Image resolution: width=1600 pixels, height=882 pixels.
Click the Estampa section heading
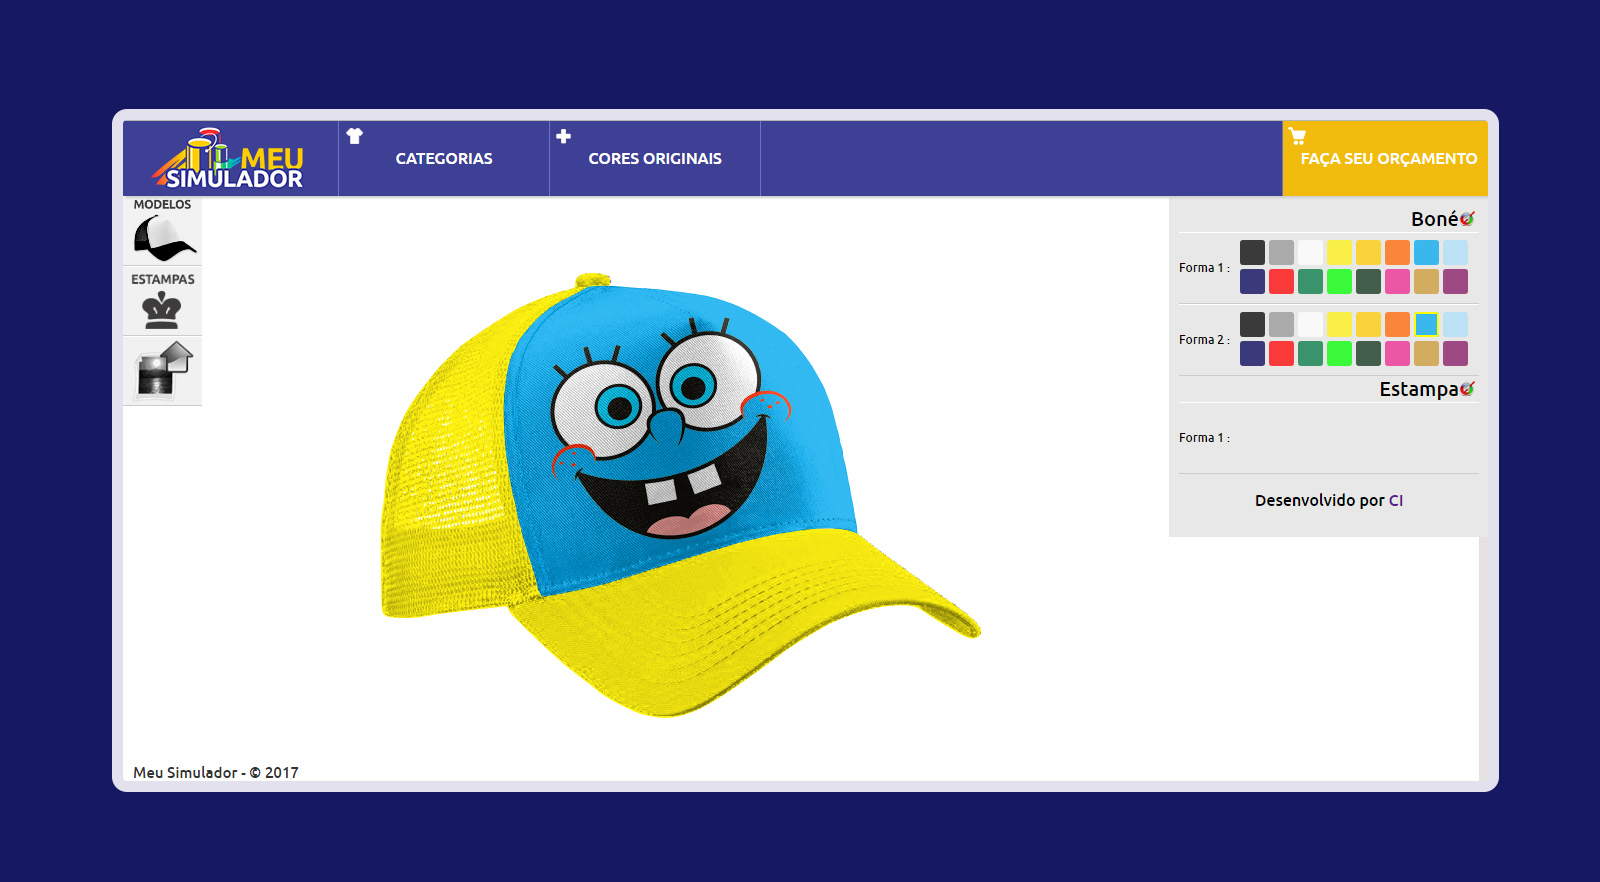[1418, 389]
